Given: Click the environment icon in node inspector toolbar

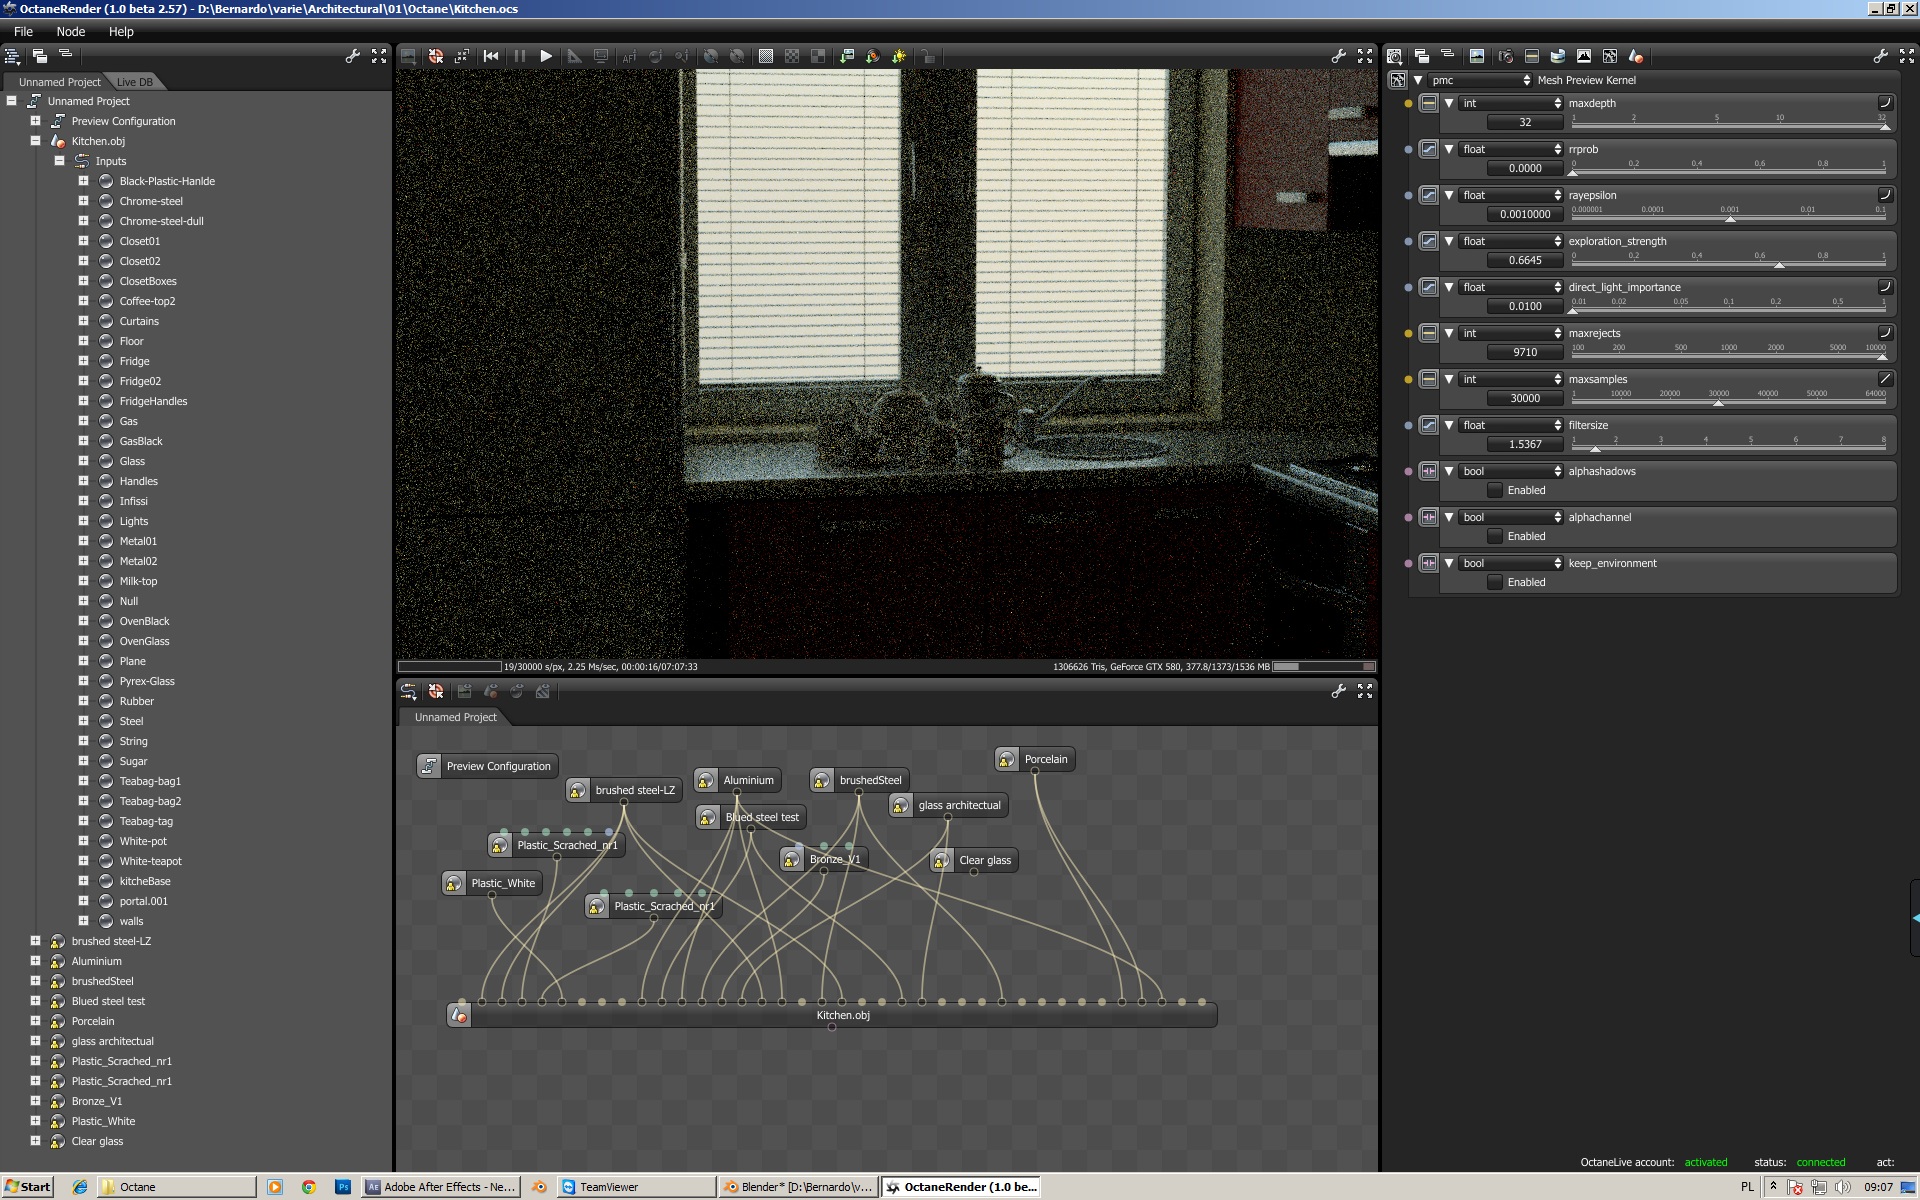Looking at the screenshot, I should (x=1557, y=56).
